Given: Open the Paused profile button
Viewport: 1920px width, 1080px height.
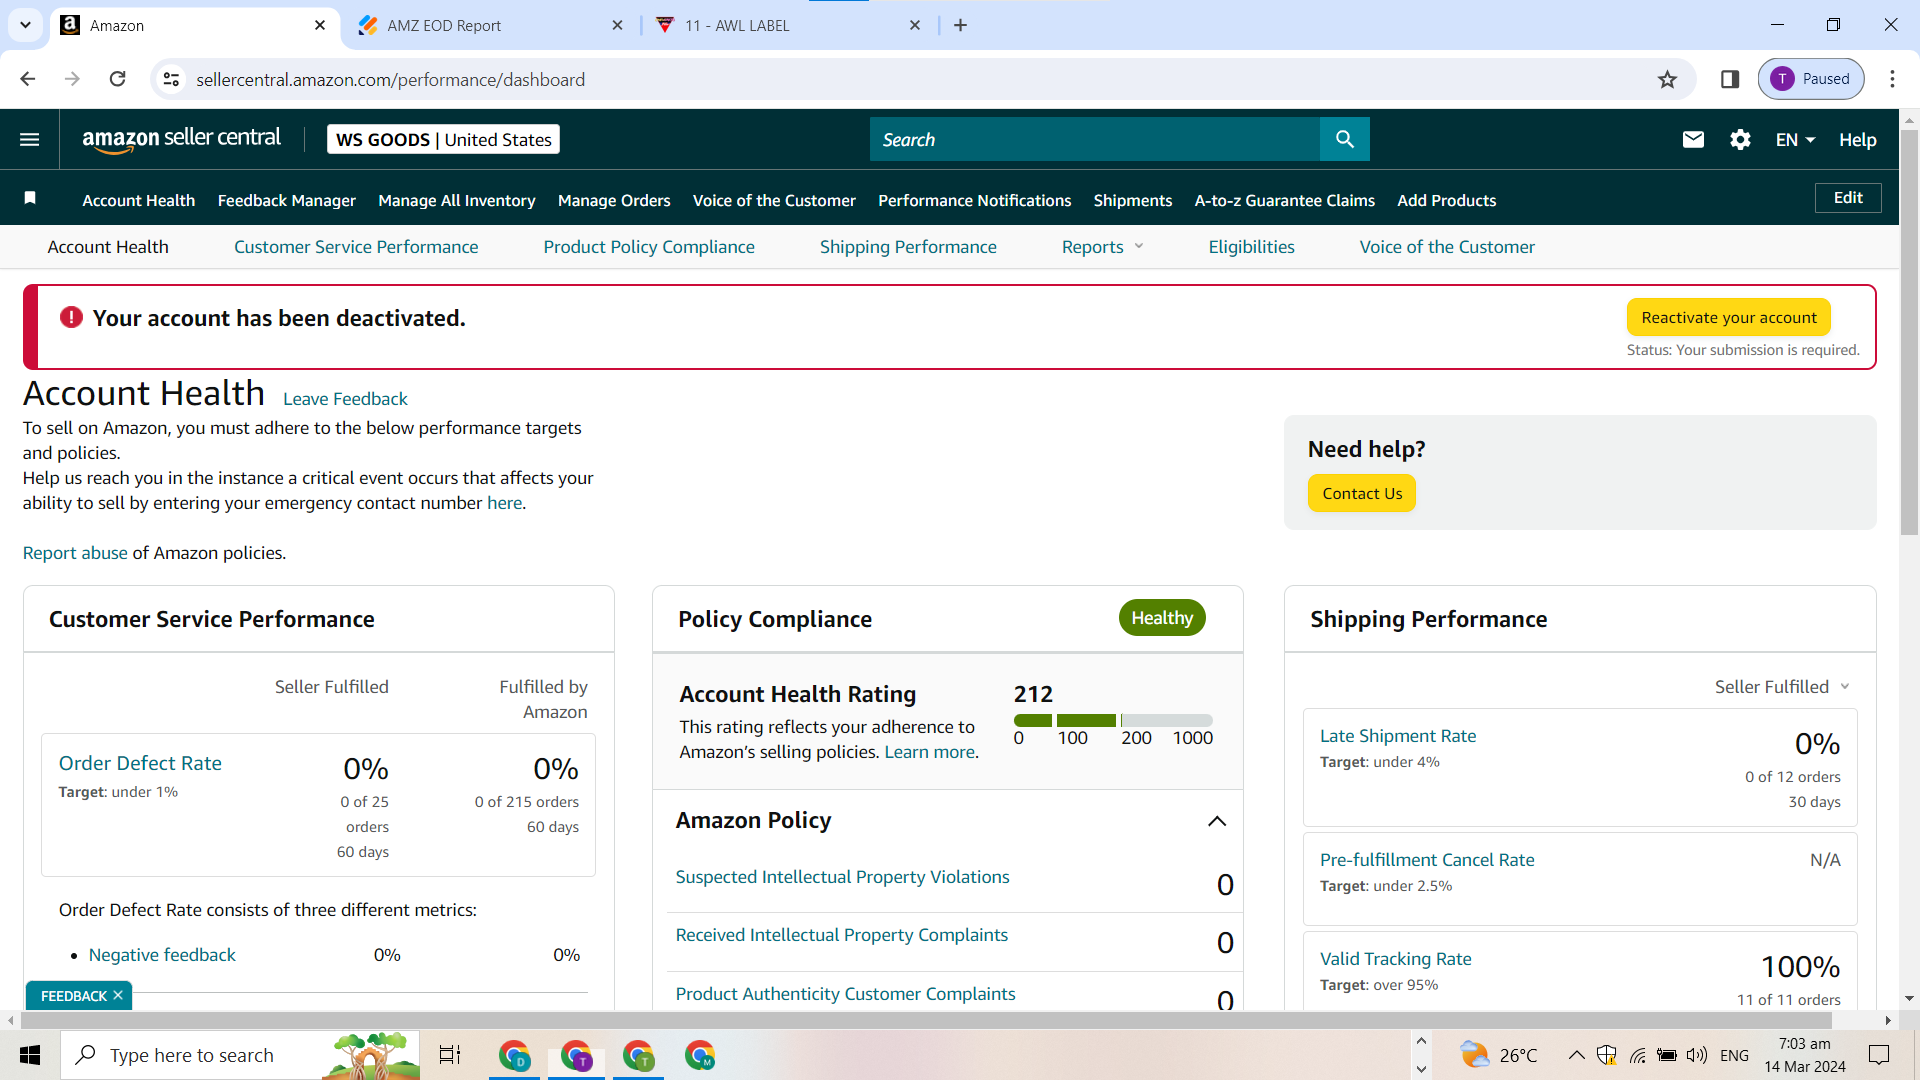Looking at the screenshot, I should 1811,79.
